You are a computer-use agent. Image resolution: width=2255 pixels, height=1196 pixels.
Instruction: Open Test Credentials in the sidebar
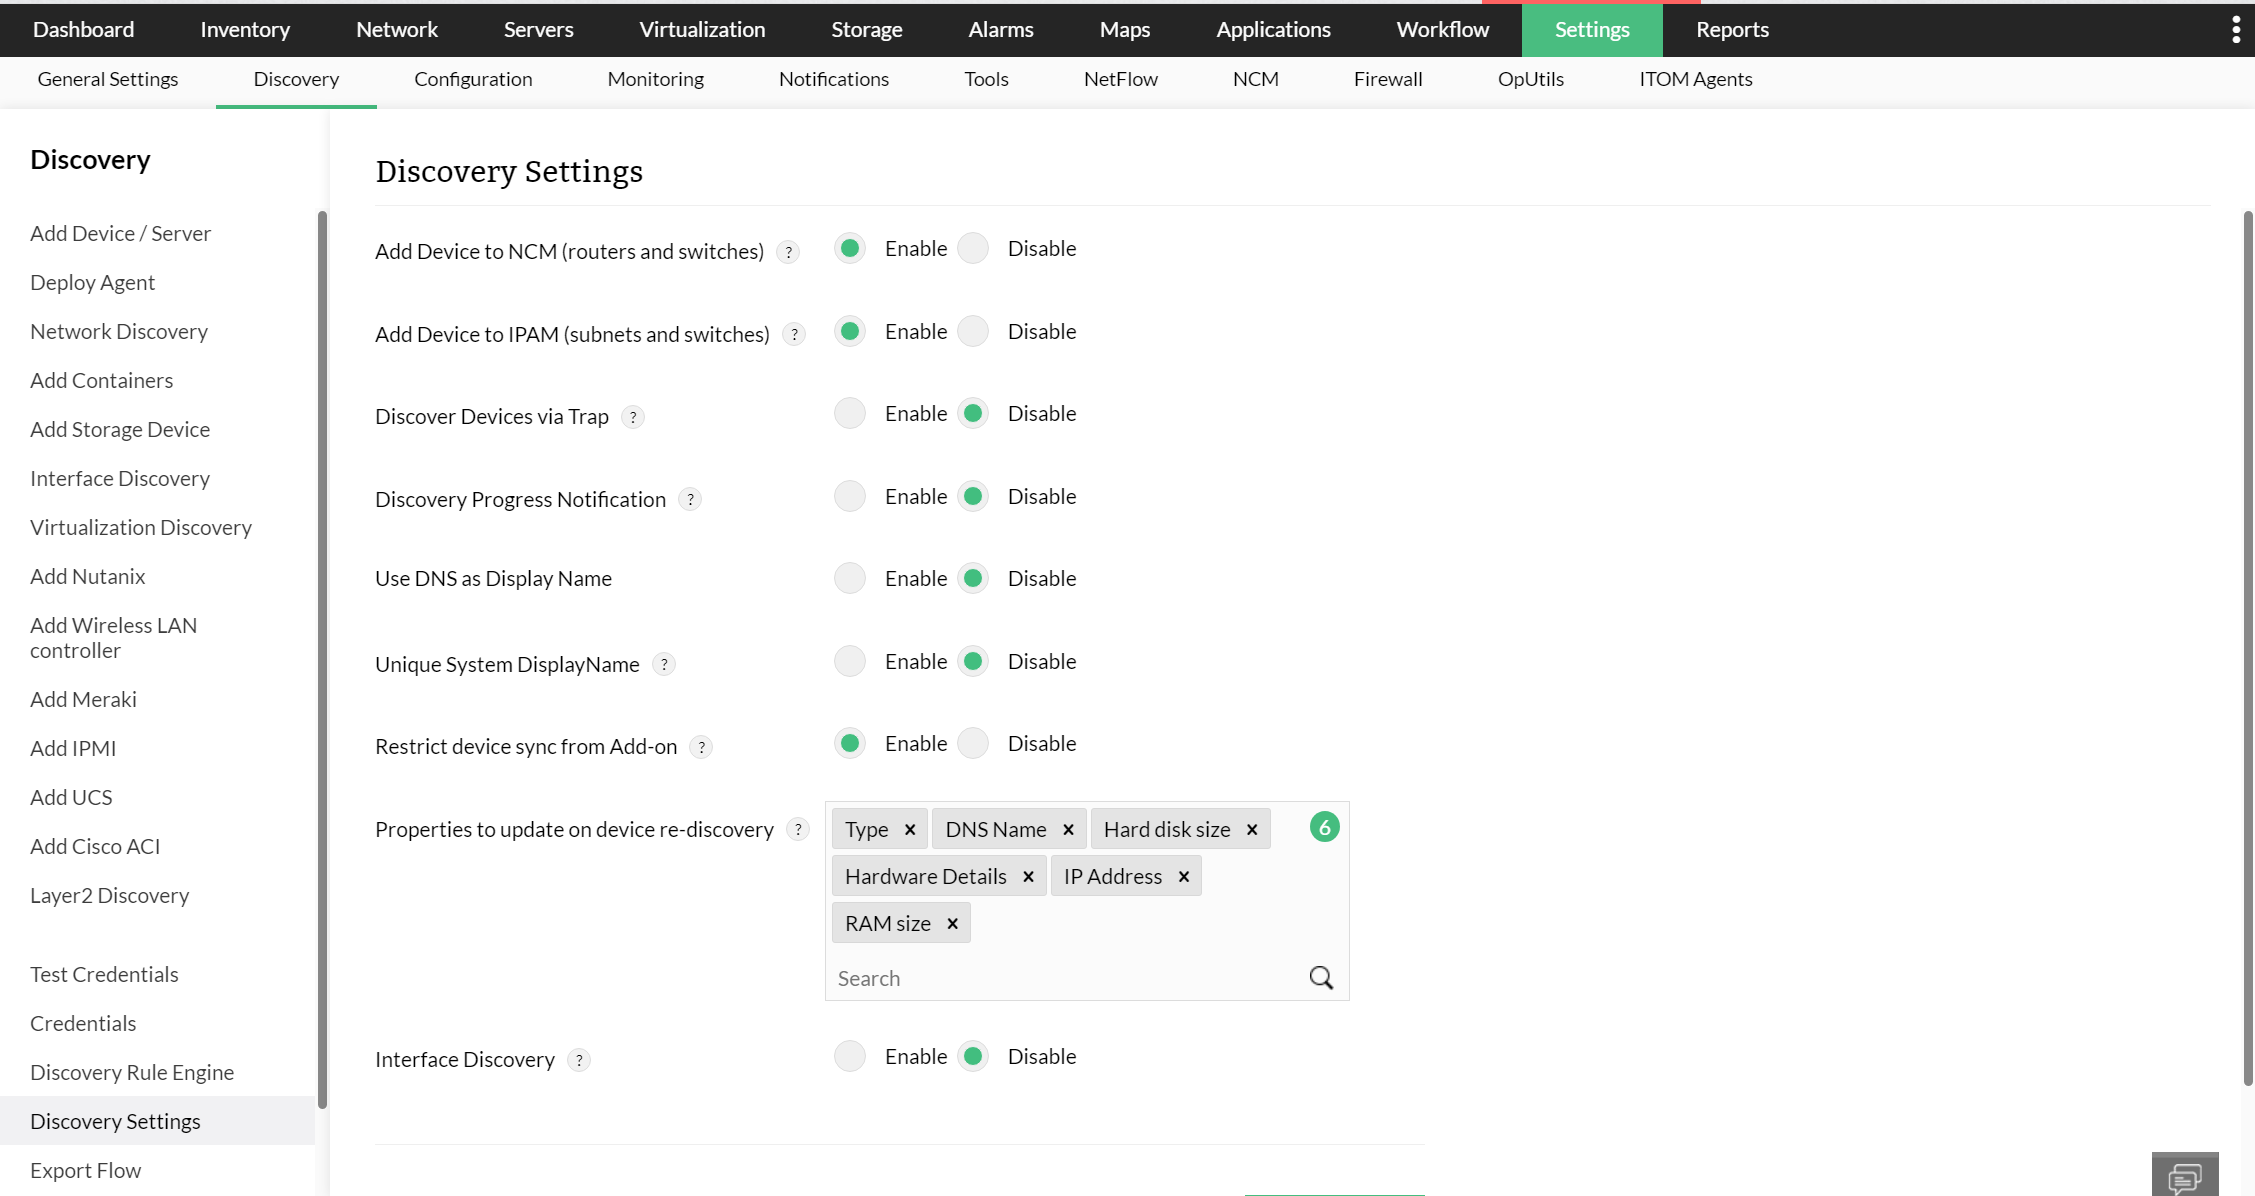pos(104,974)
